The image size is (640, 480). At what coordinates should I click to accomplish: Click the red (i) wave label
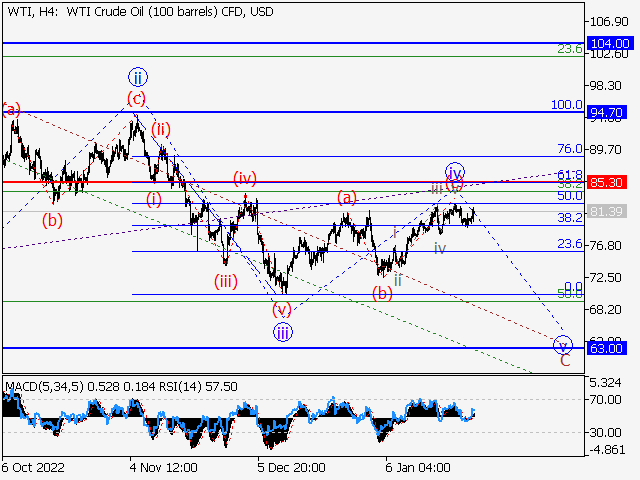pos(154,200)
